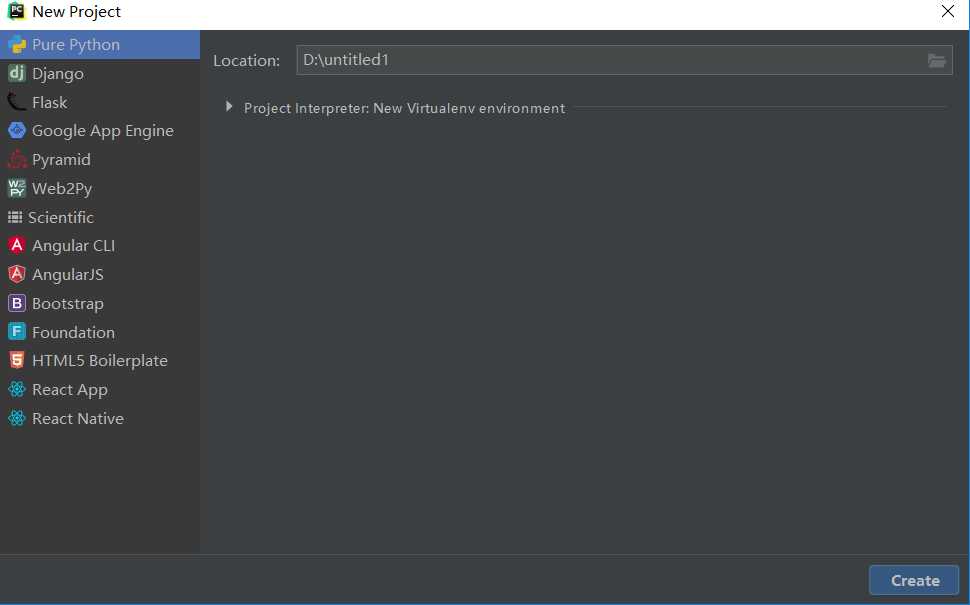Screen dimensions: 970x605
Task: Select Bootstrap project type
Action: point(100,303)
